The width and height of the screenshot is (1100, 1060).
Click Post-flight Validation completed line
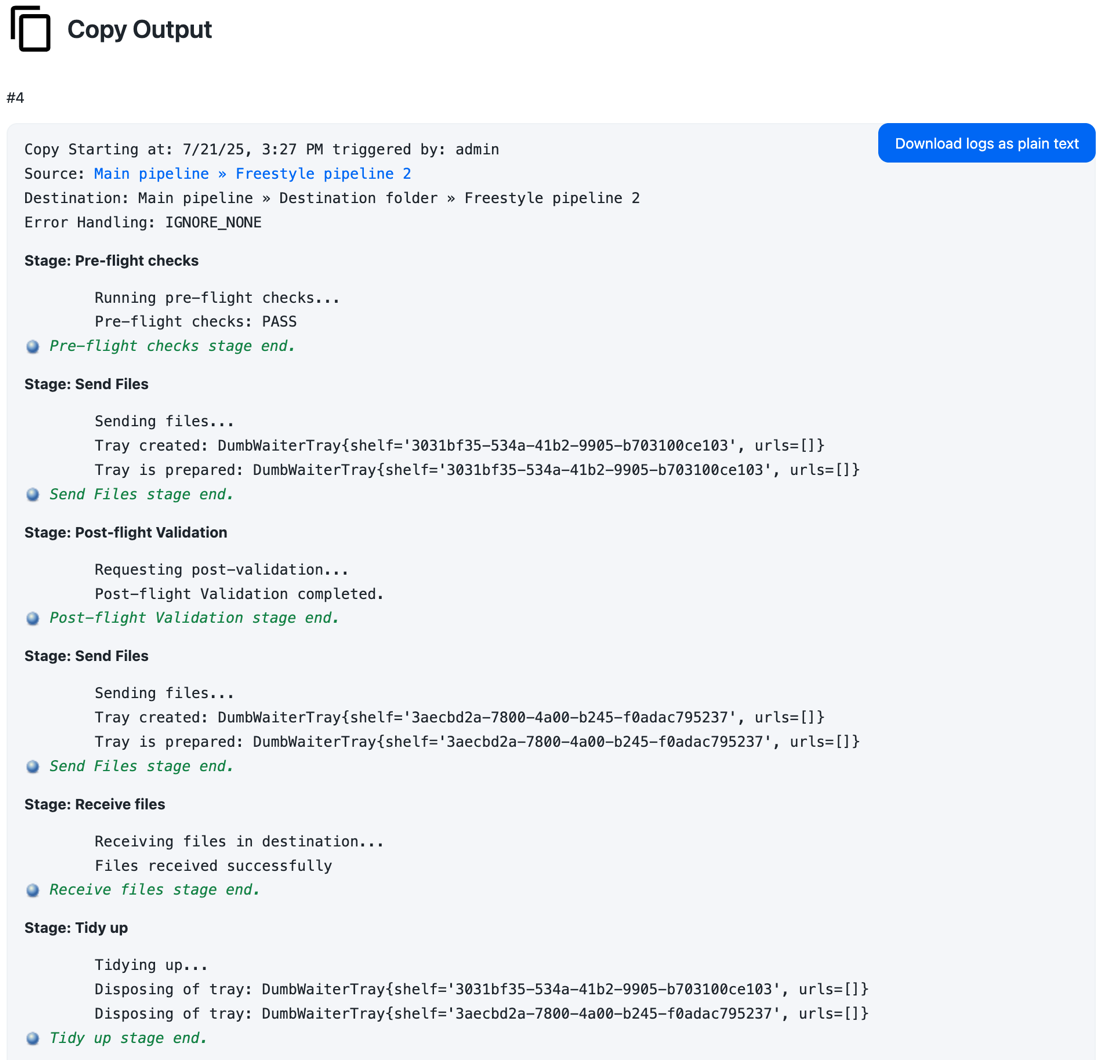tap(239, 593)
